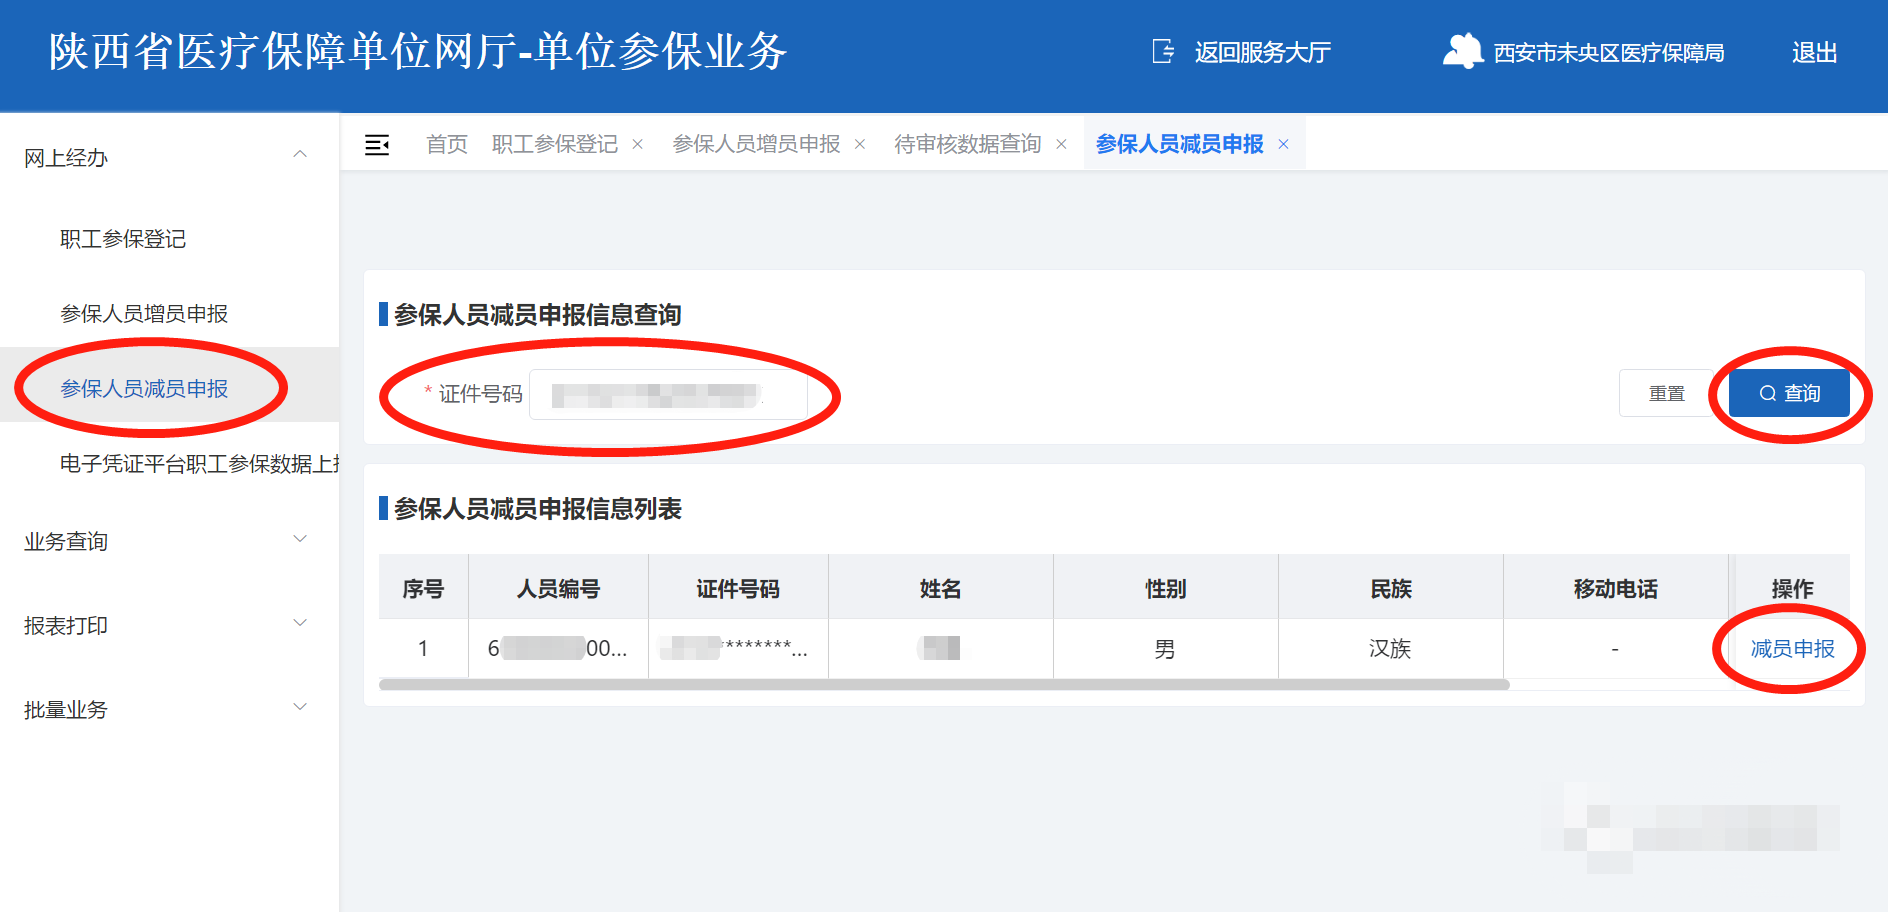Switch to the 首页 tab

point(446,145)
